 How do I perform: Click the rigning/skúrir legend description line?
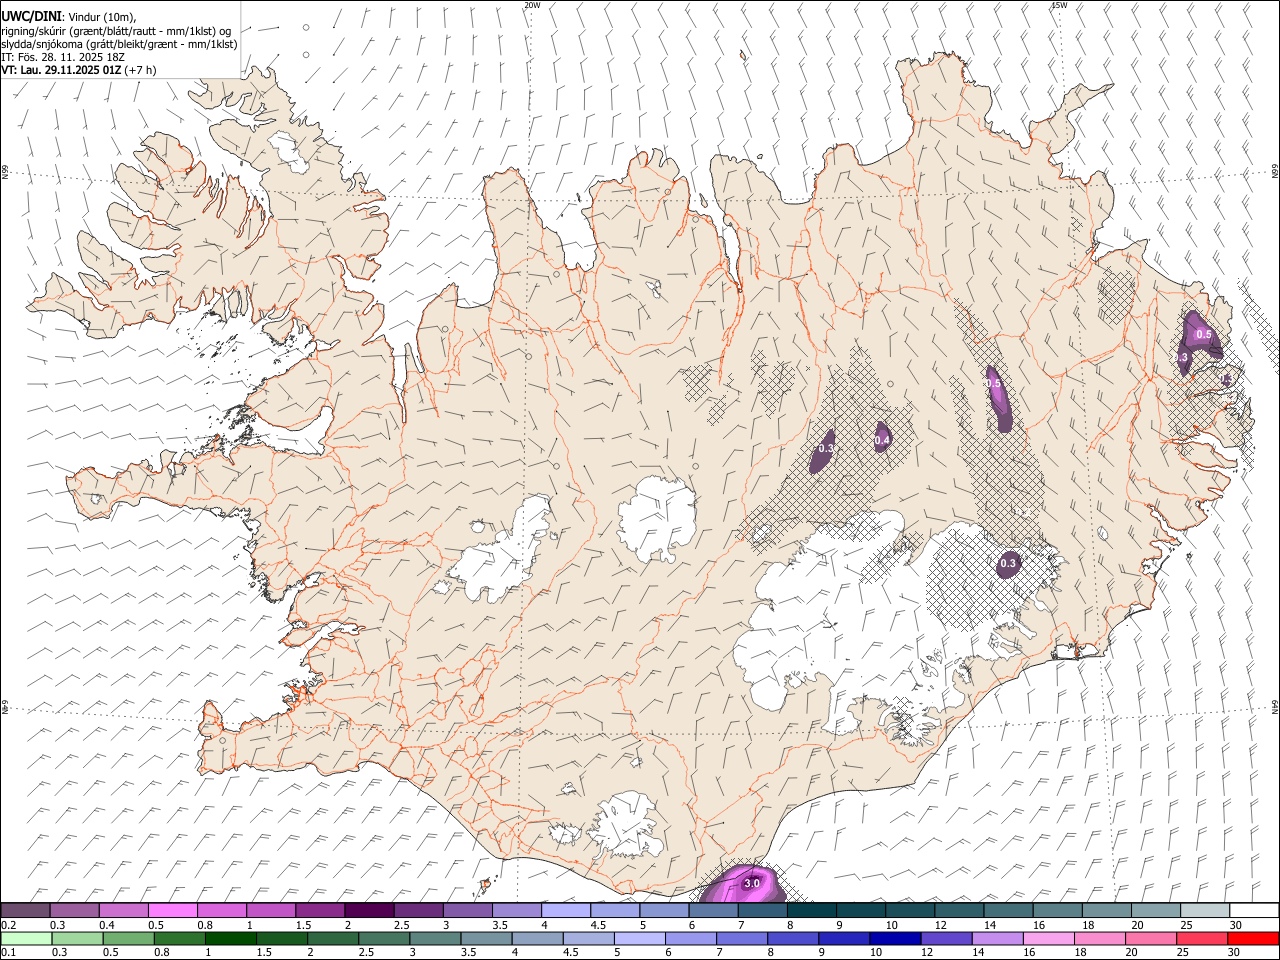116,31
